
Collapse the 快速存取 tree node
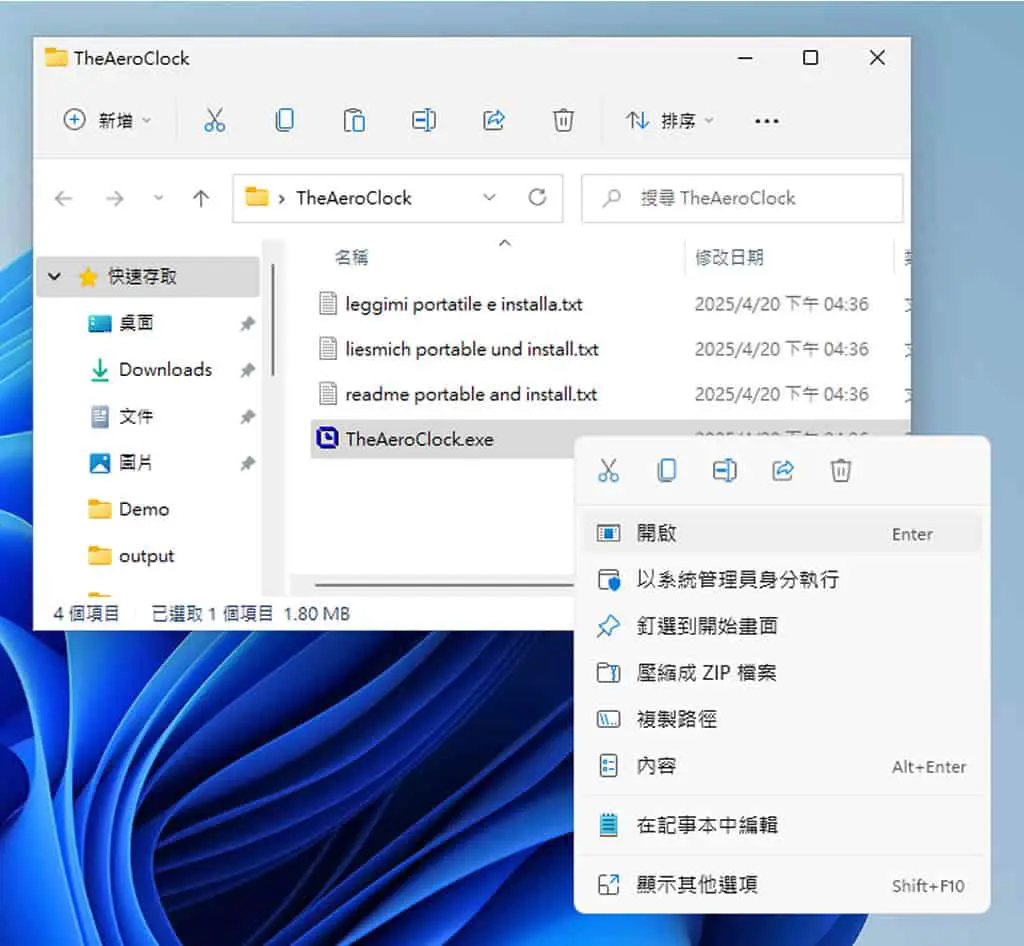click(55, 276)
